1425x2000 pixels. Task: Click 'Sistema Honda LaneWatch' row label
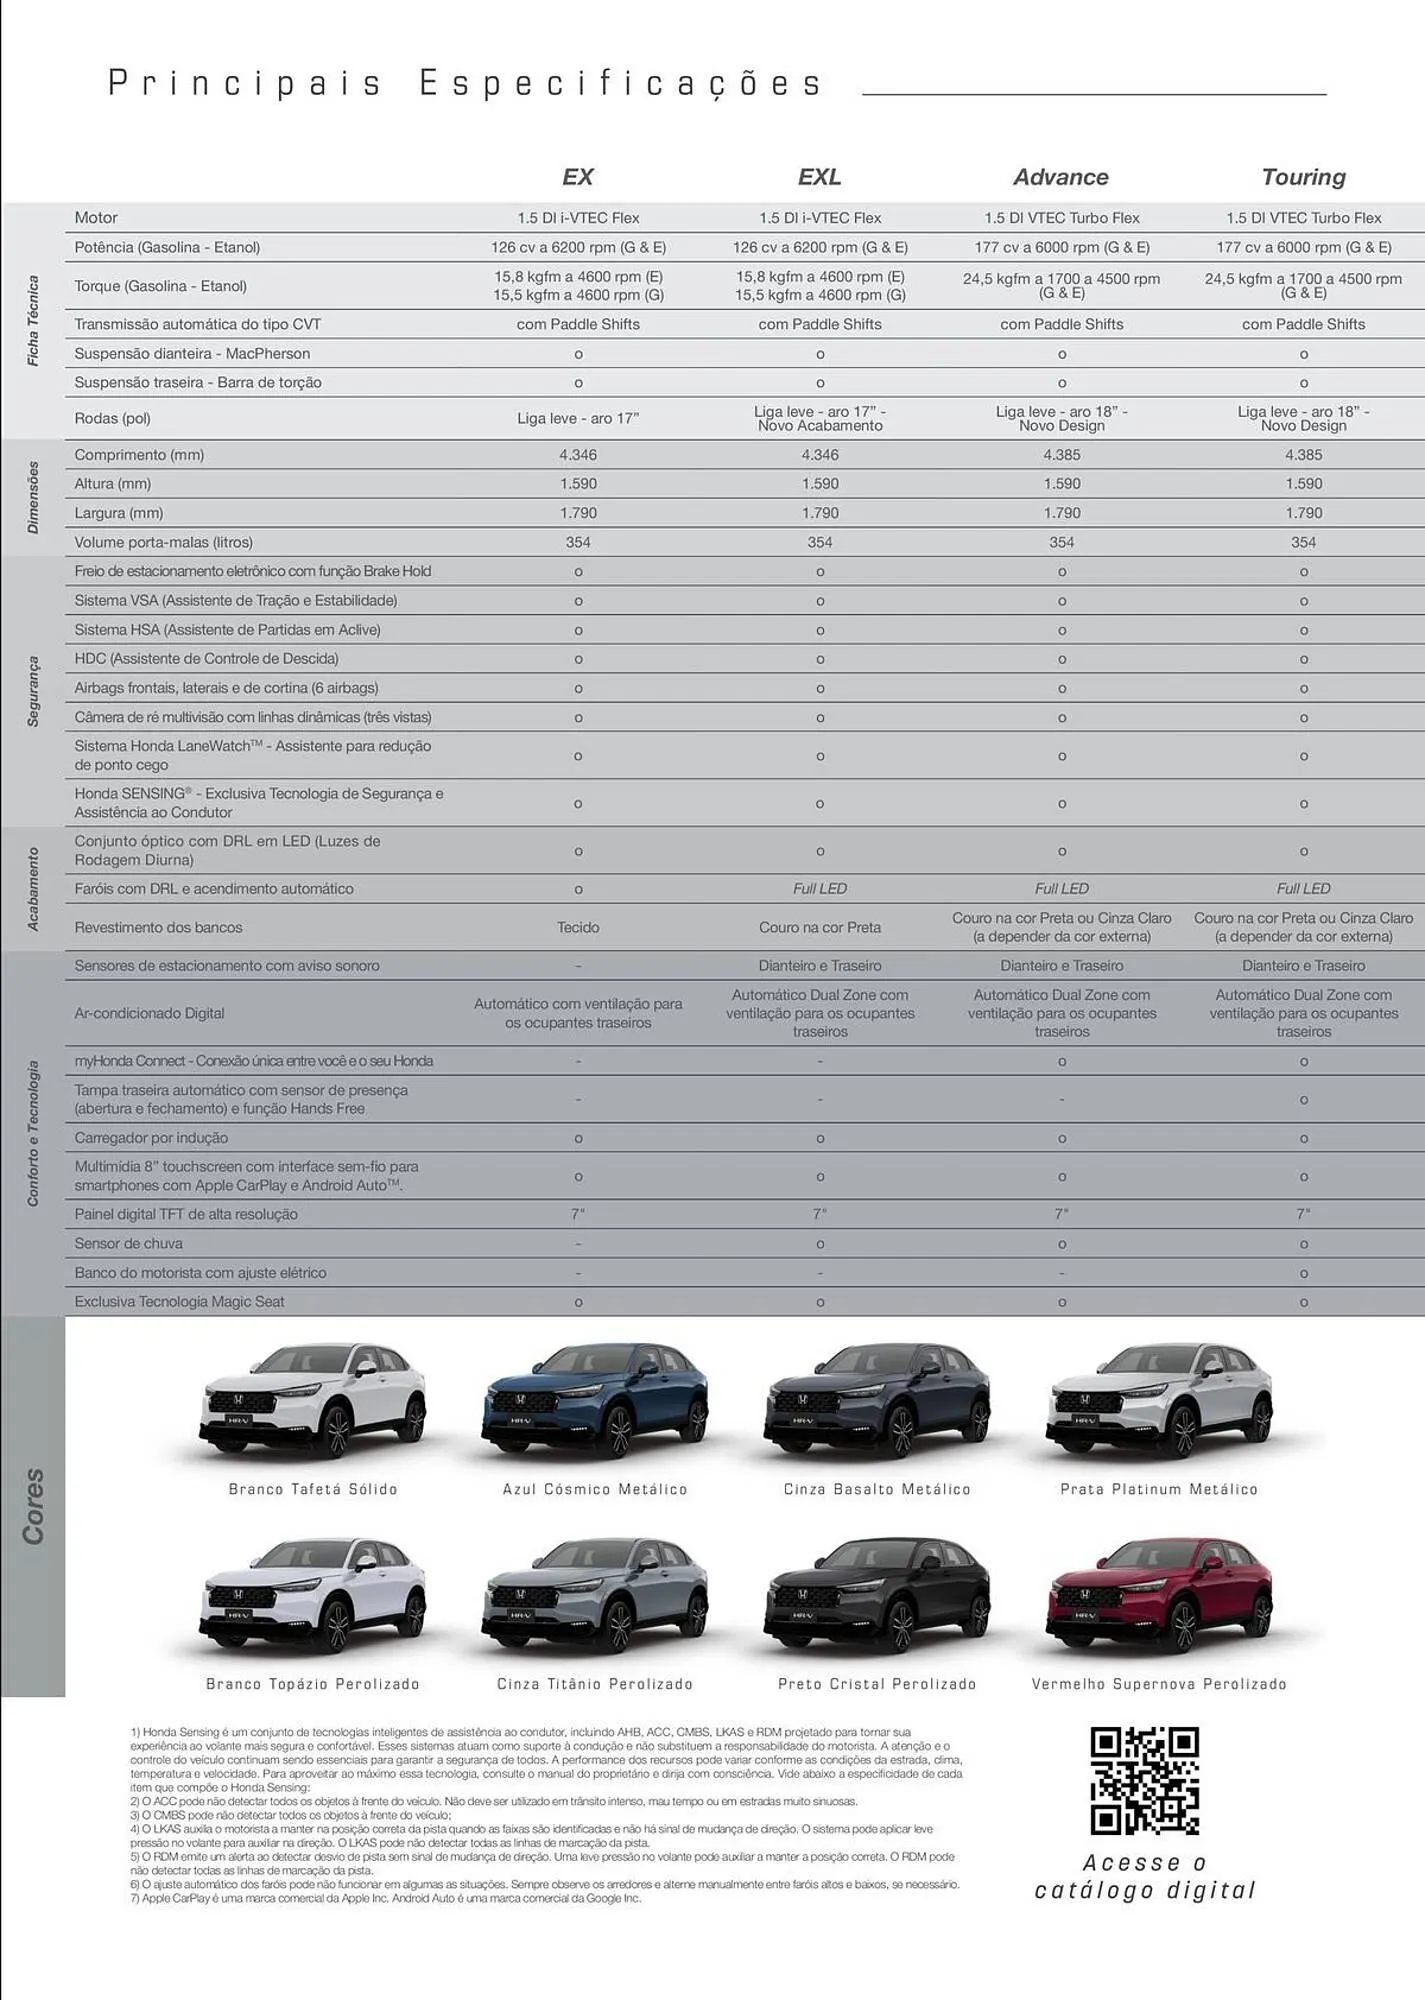coord(253,755)
